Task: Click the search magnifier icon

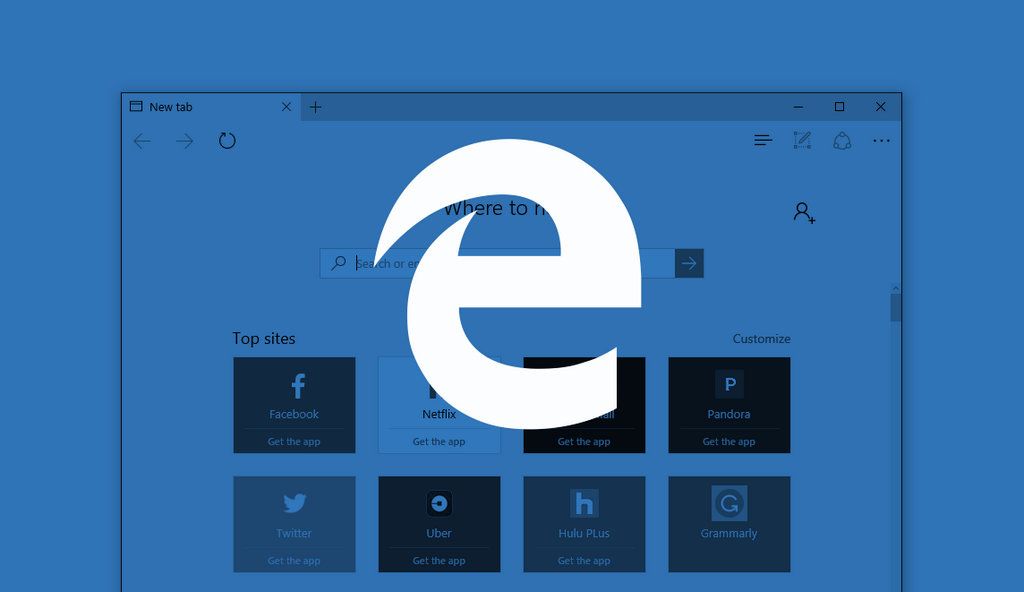Action: pyautogui.click(x=340, y=262)
